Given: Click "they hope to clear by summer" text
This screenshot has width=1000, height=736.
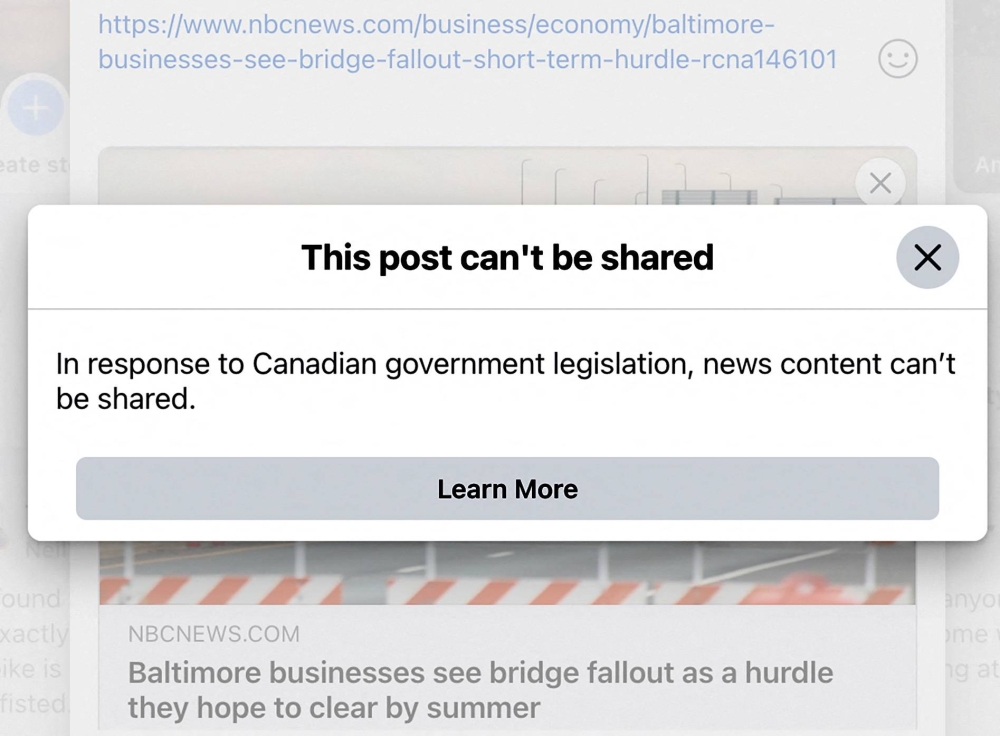Looking at the screenshot, I should coord(334,708).
